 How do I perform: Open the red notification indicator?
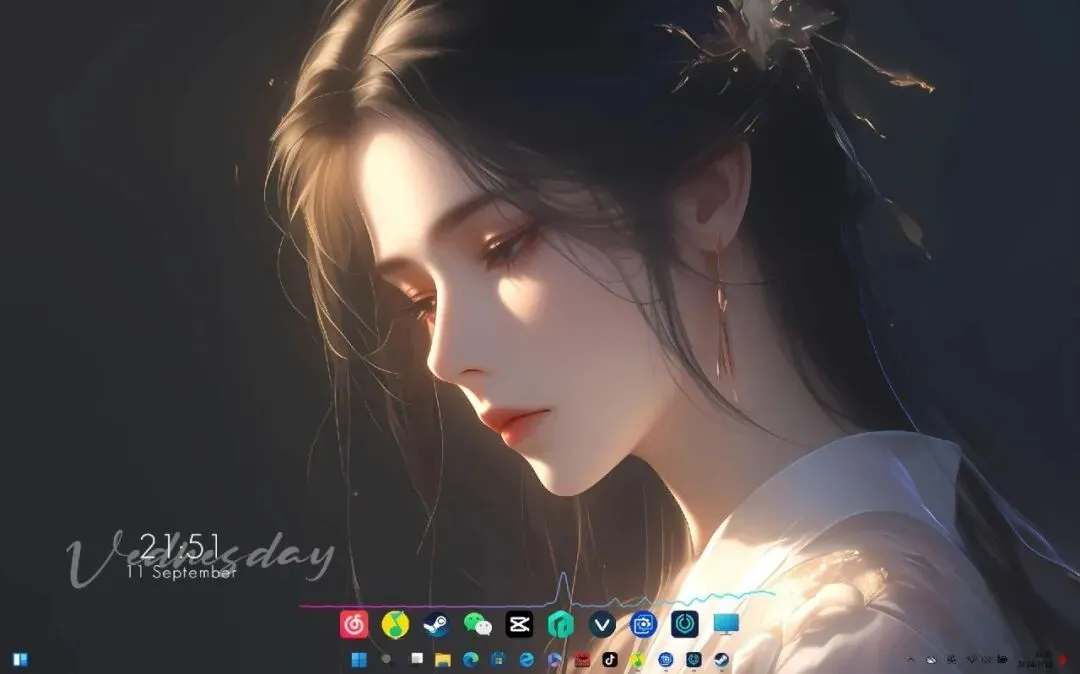coord(1062,660)
